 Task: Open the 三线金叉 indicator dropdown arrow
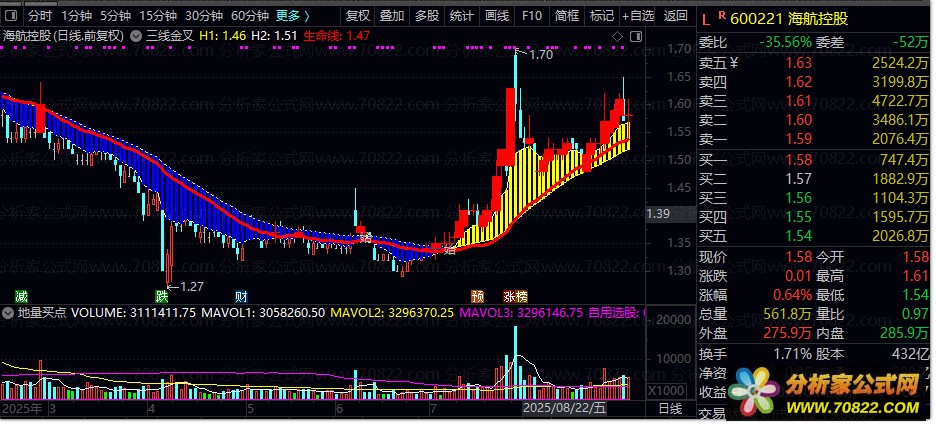click(136, 36)
